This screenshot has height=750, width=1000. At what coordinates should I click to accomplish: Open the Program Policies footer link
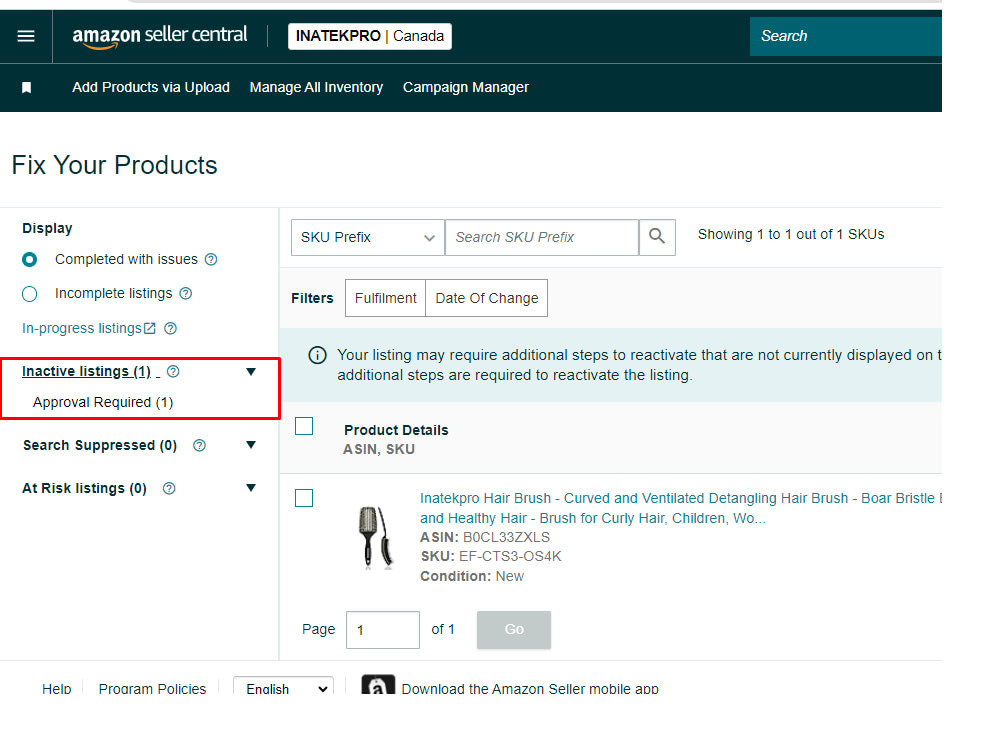tap(152, 689)
